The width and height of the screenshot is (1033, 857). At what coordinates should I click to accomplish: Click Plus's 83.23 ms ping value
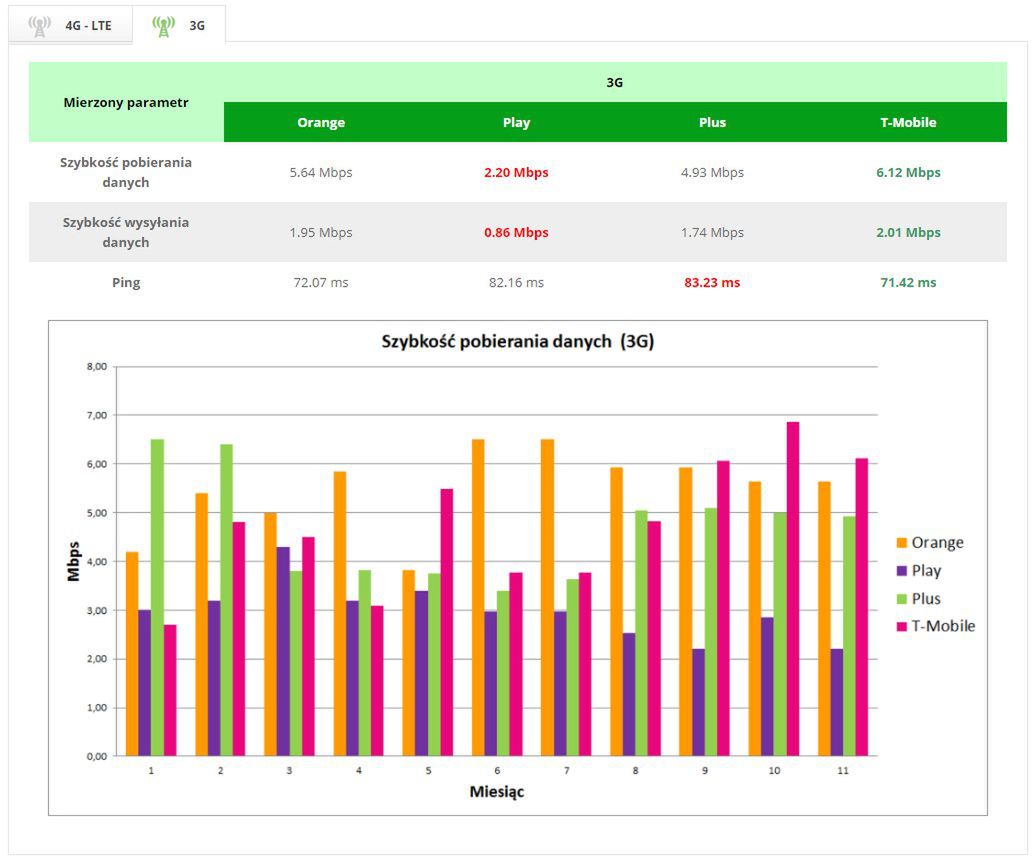coord(712,283)
